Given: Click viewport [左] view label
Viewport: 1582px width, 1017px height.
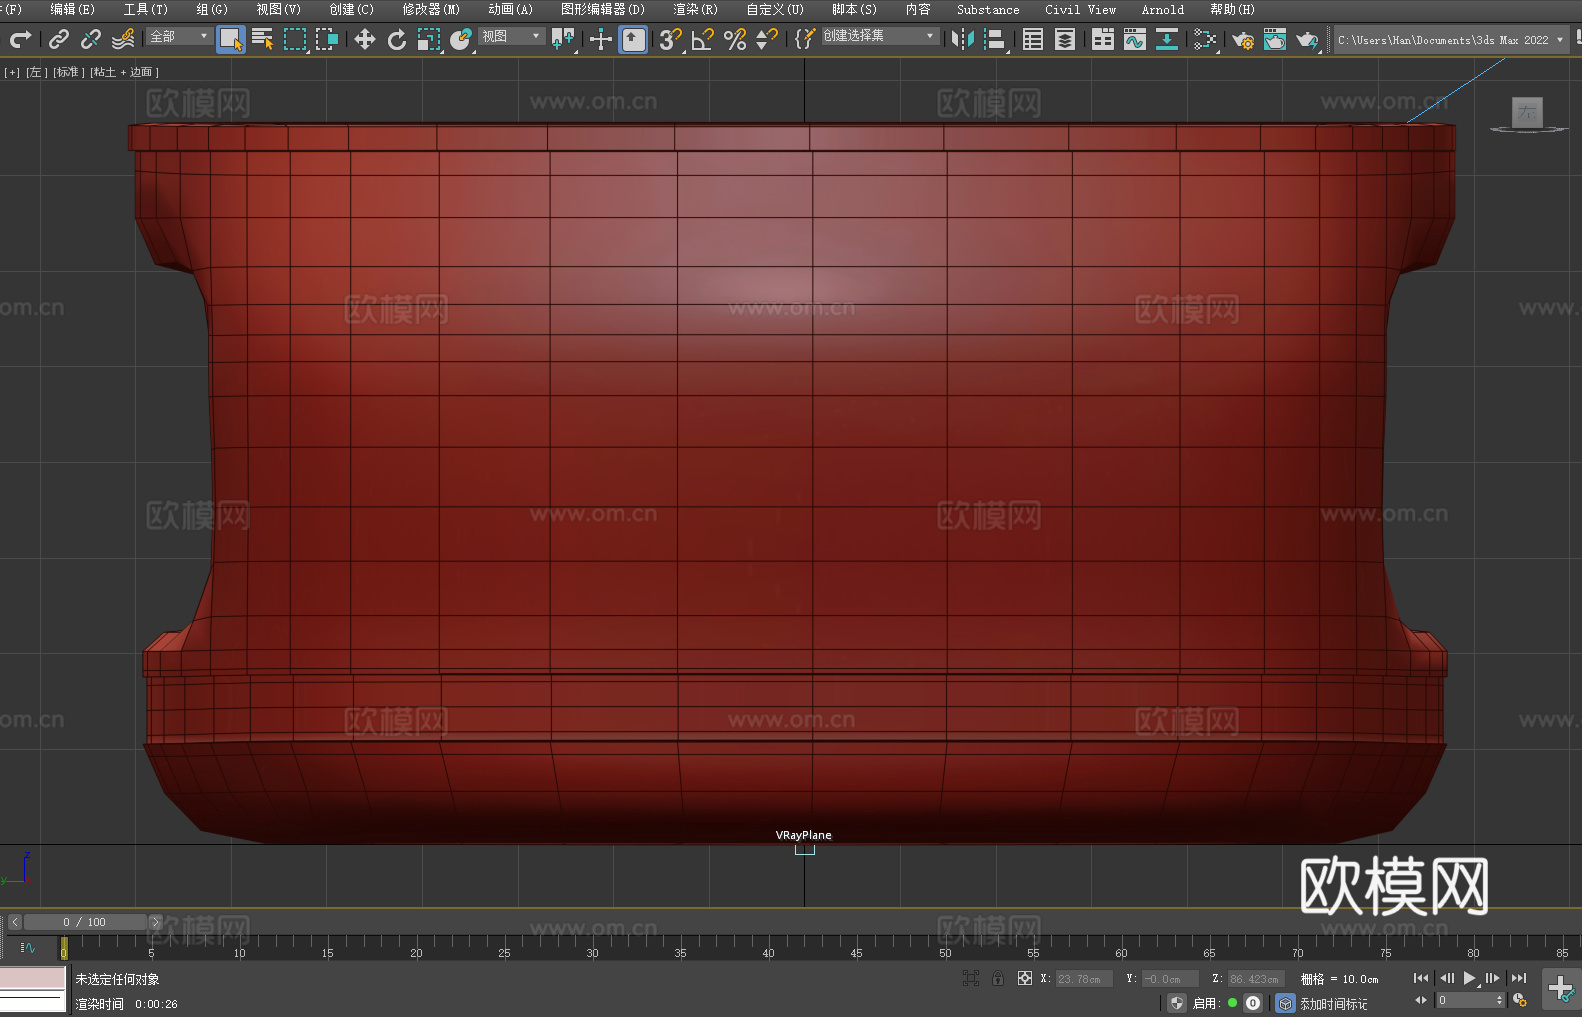Looking at the screenshot, I should point(36,72).
